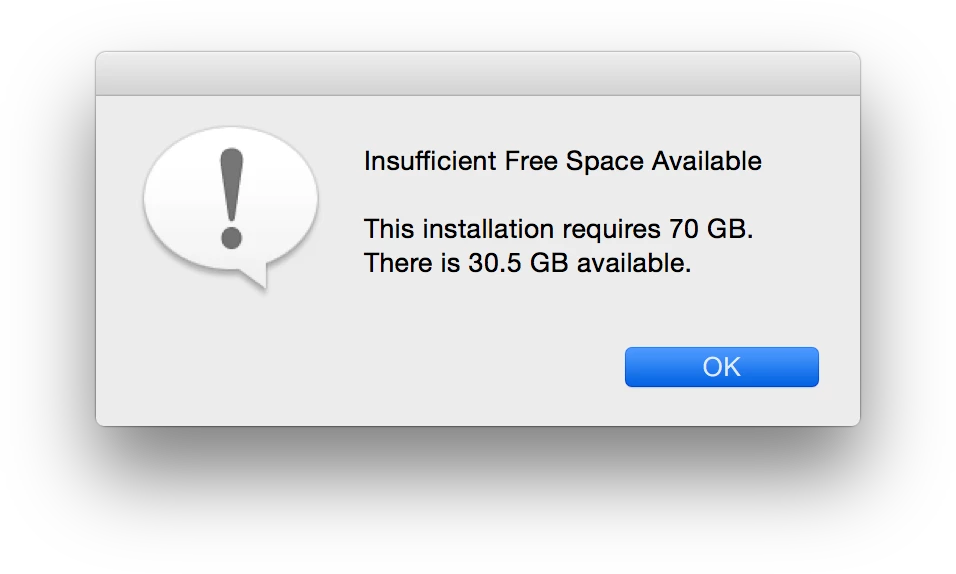Click the word "installation" in the message
The image size is (956, 574).
488,229
